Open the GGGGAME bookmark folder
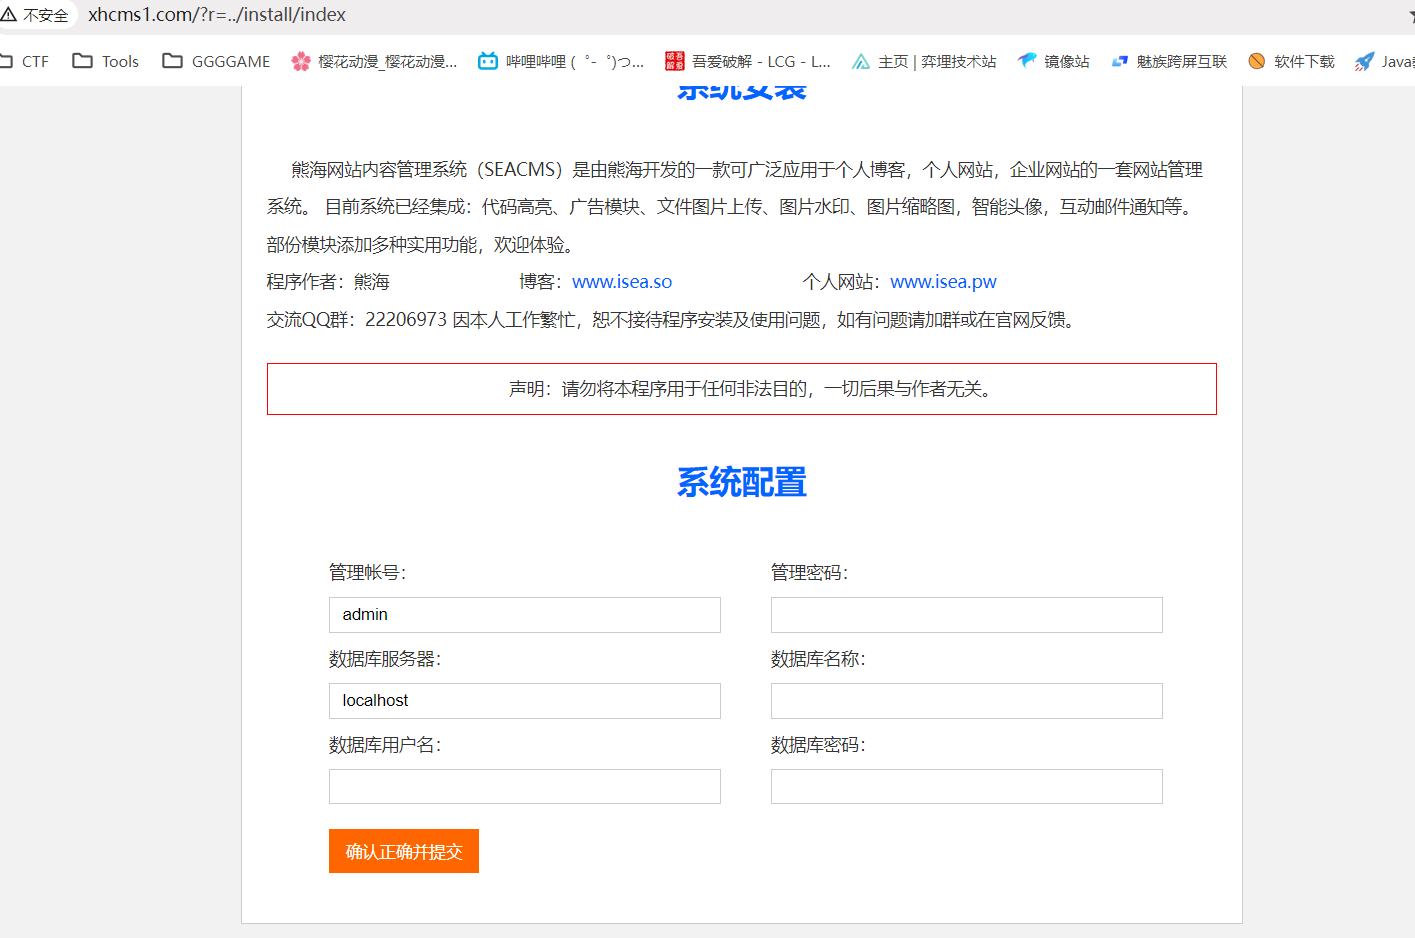The image size is (1415, 938). 216,61
